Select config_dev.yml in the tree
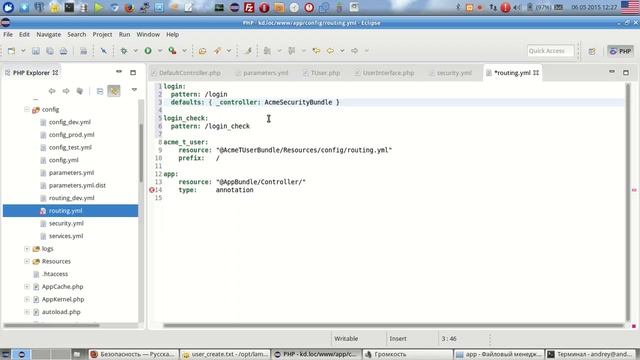The image size is (640, 360). (69, 122)
